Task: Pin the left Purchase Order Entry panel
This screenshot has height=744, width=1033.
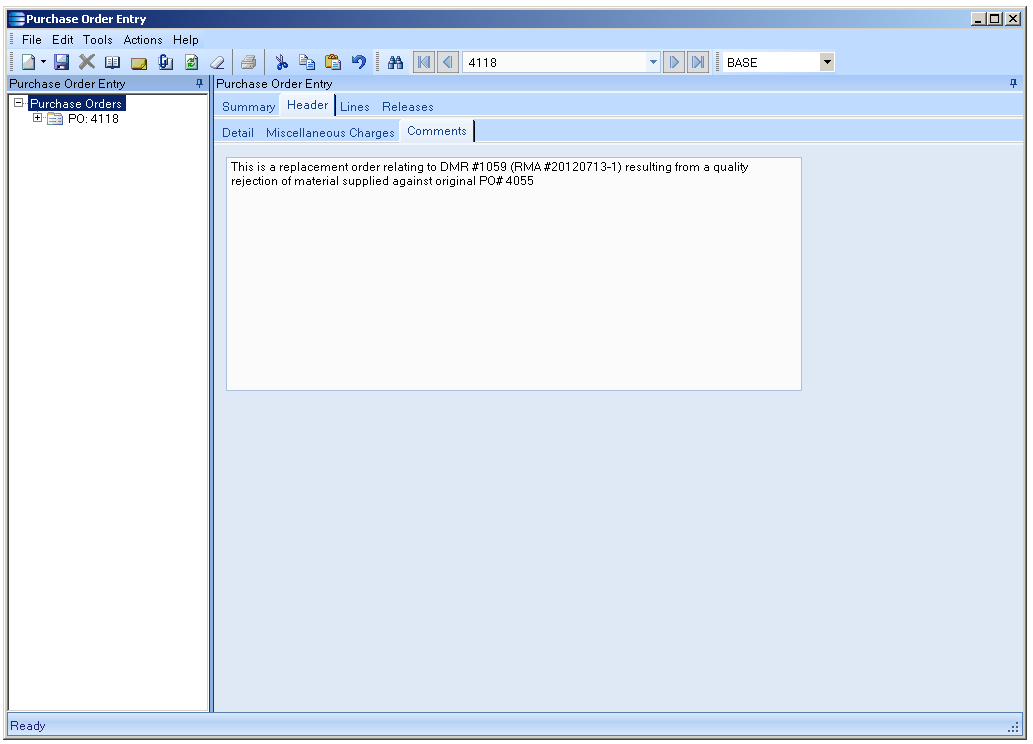Action: coord(199,84)
